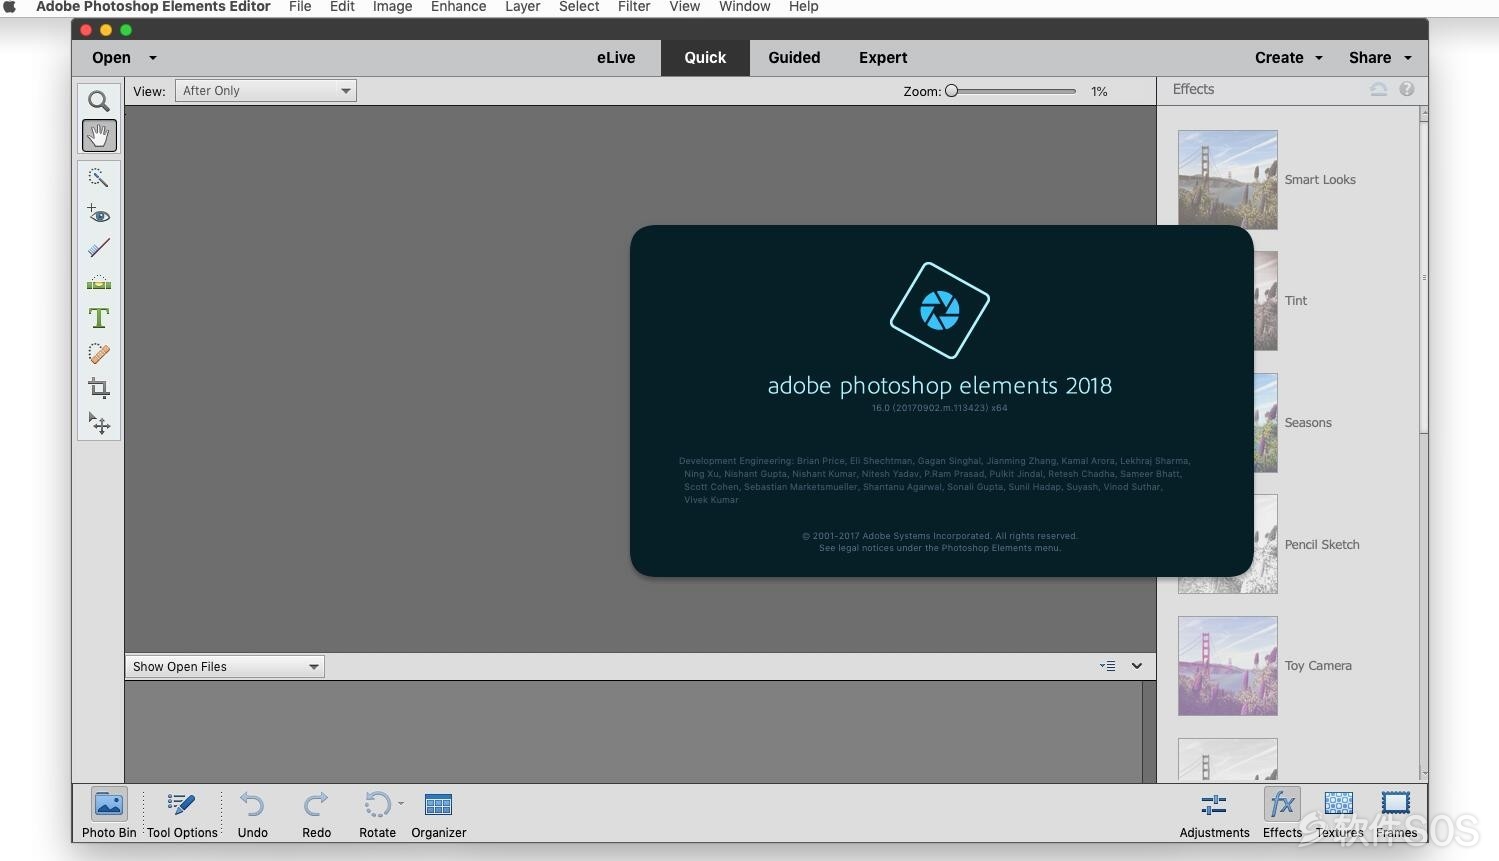Select the Straighten tool
Viewport: 1499px width, 861px height.
(x=98, y=283)
